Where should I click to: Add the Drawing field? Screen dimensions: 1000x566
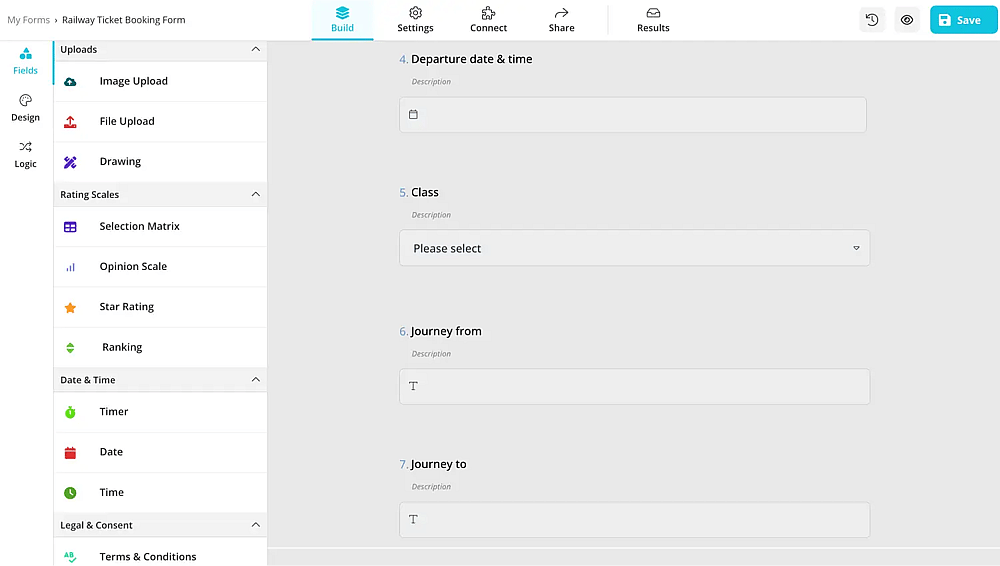click(161, 161)
